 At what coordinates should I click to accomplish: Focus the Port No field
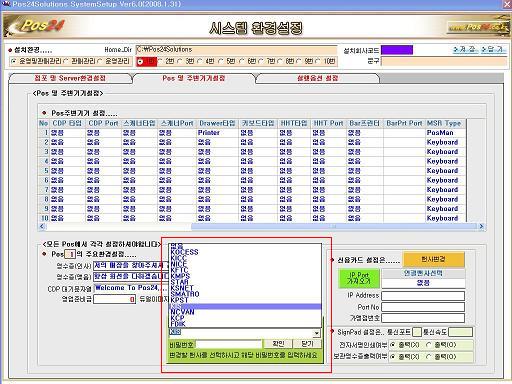423,307
